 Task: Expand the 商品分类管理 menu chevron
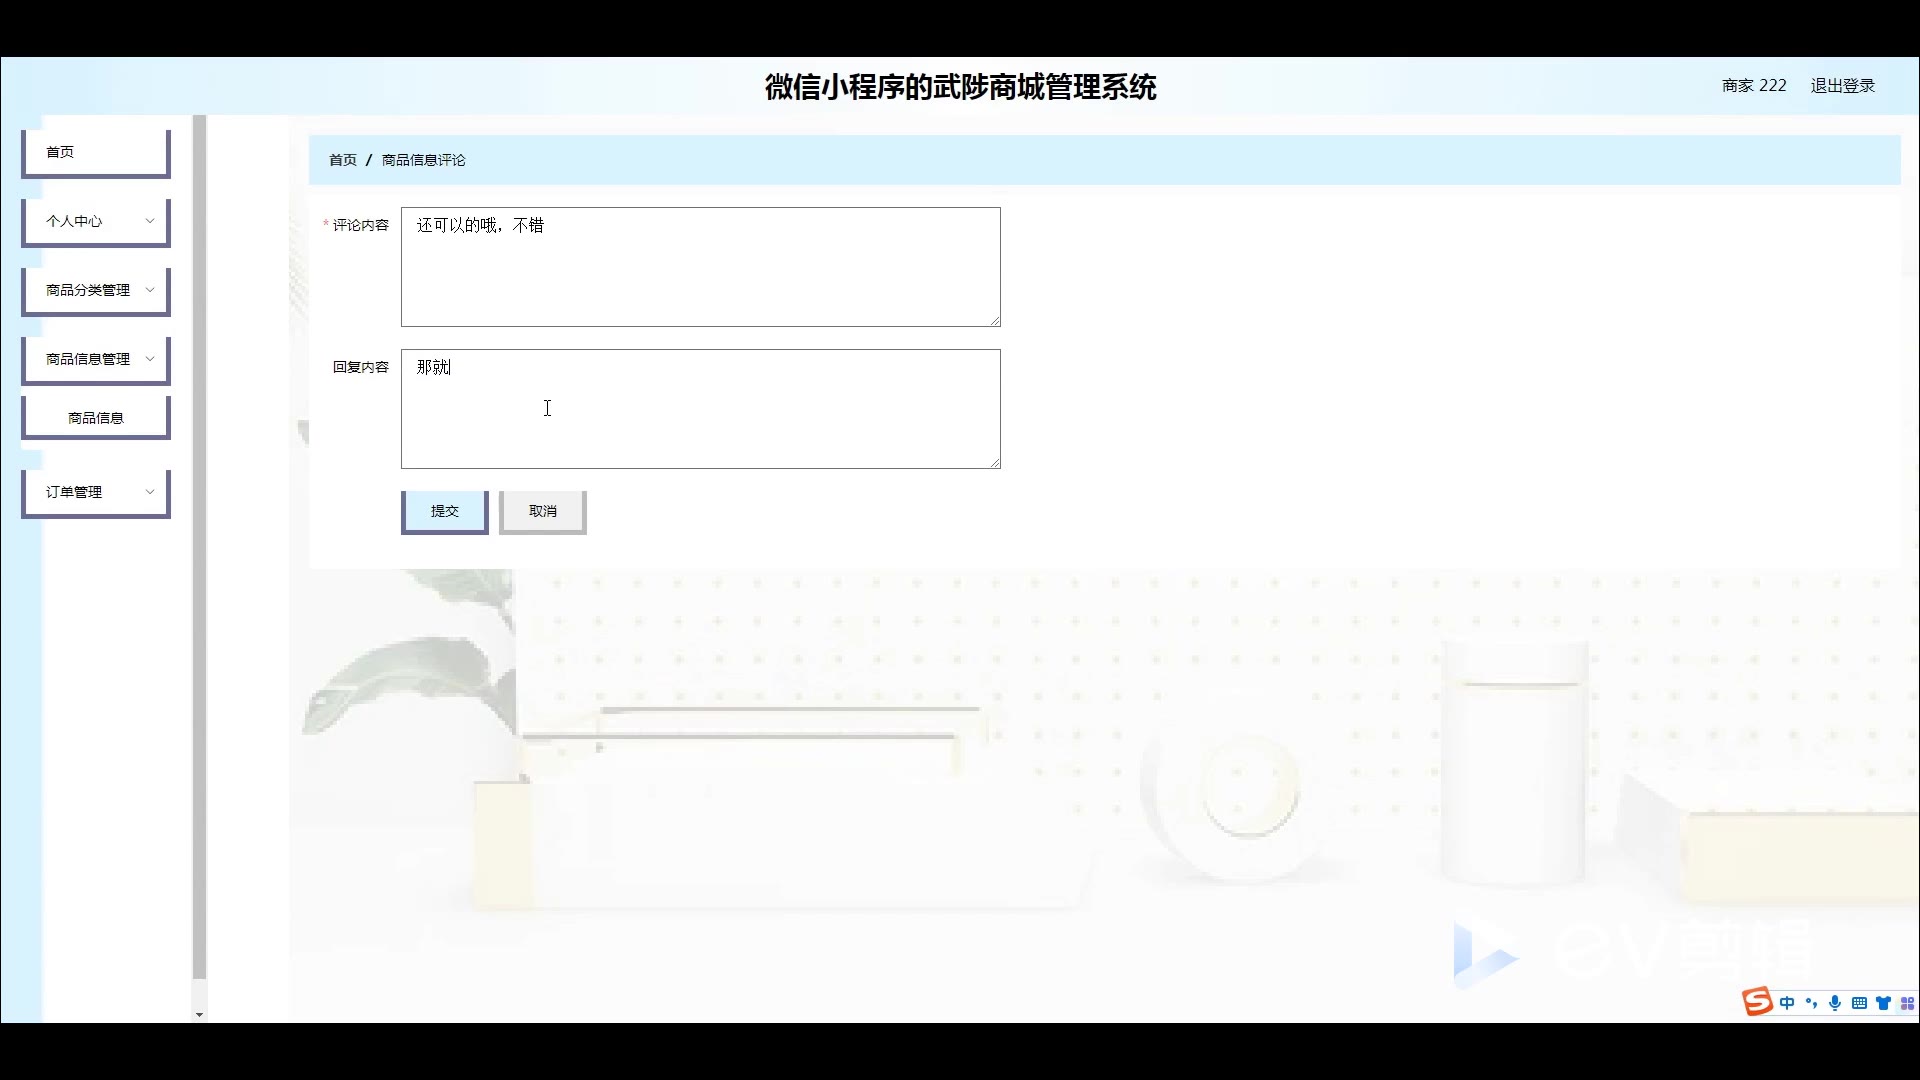150,290
